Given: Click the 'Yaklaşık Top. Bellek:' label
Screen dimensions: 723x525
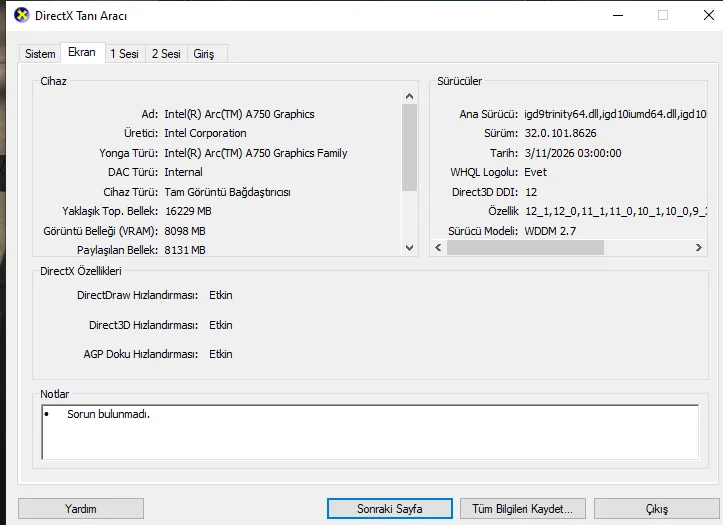Looking at the screenshot, I should point(110,211).
